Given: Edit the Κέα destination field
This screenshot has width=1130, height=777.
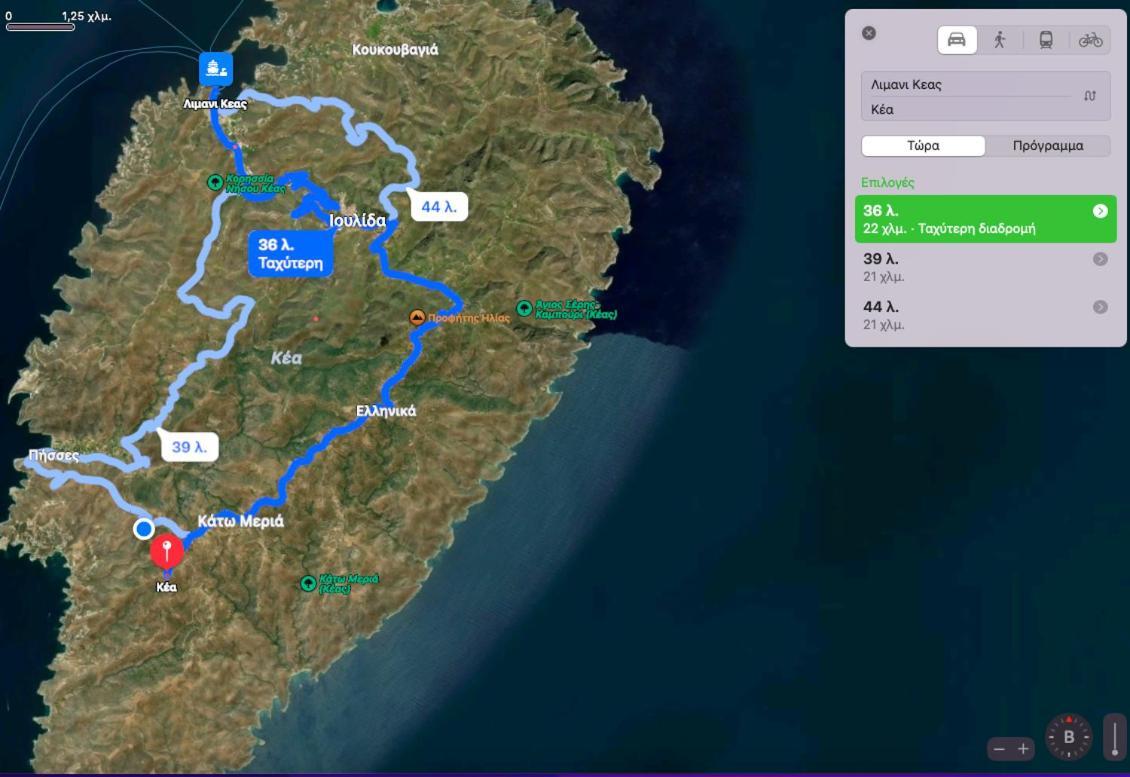Looking at the screenshot, I should (x=972, y=110).
